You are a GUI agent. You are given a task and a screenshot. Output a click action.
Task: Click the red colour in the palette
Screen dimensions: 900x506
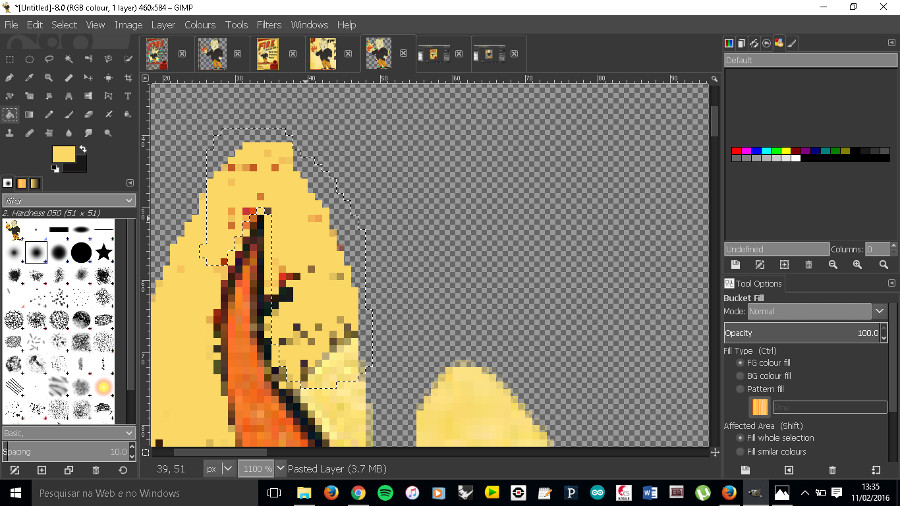tap(736, 151)
